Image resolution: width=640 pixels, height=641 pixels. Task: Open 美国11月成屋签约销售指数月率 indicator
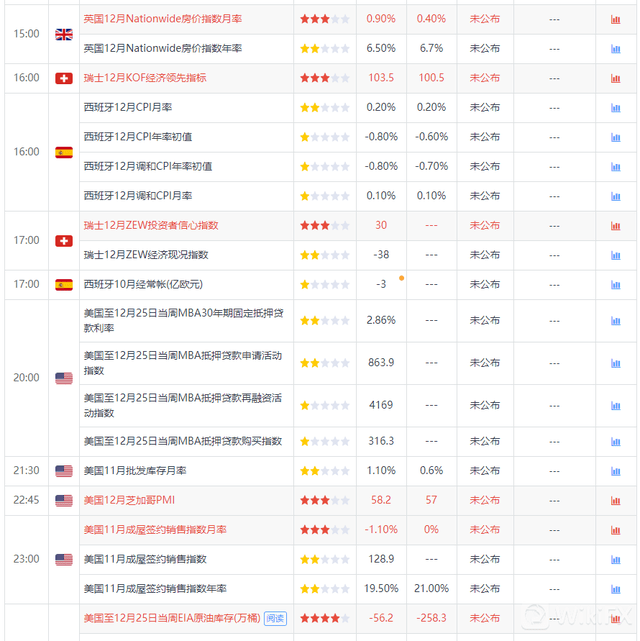click(155, 530)
